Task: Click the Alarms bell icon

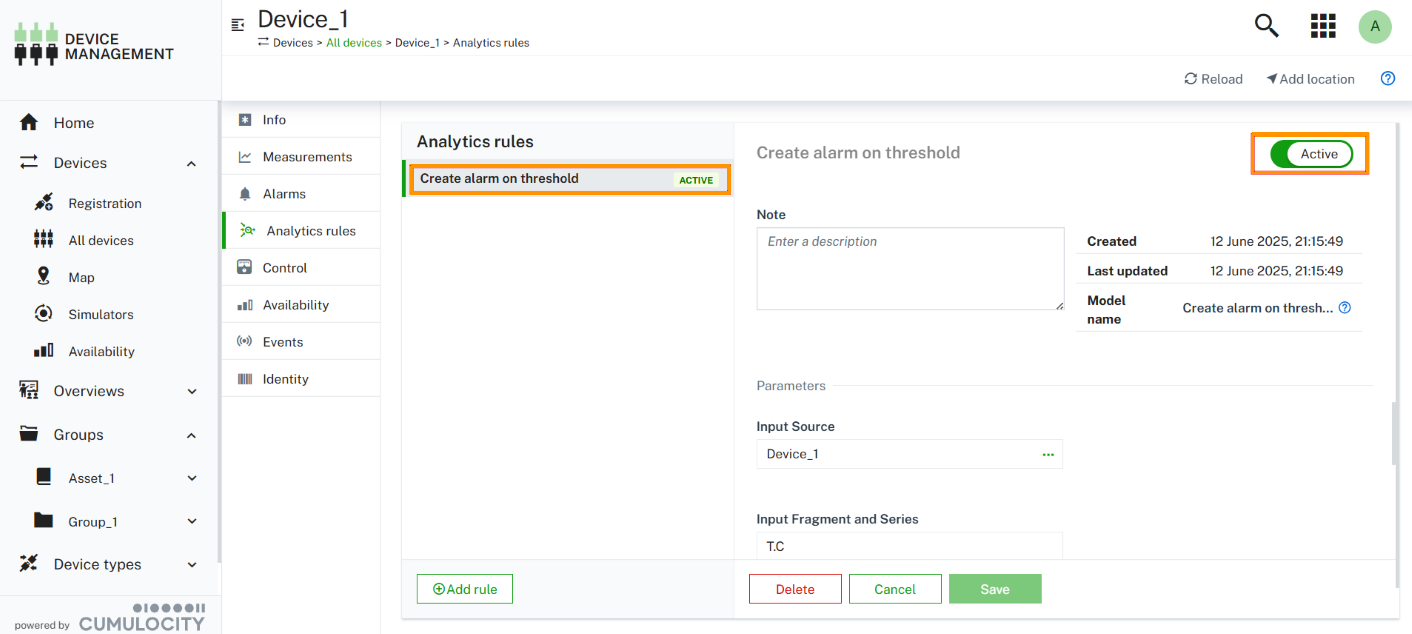Action: (245, 194)
